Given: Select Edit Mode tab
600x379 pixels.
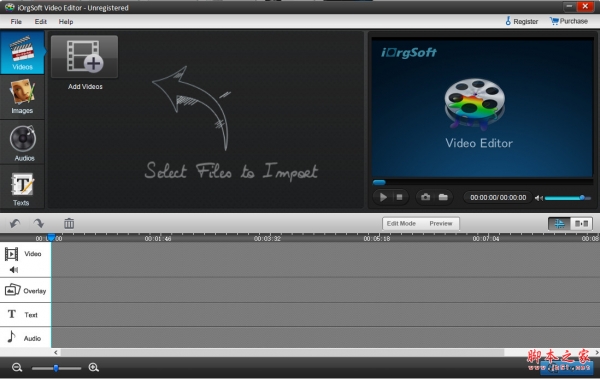Looking at the screenshot, I should (x=401, y=224).
